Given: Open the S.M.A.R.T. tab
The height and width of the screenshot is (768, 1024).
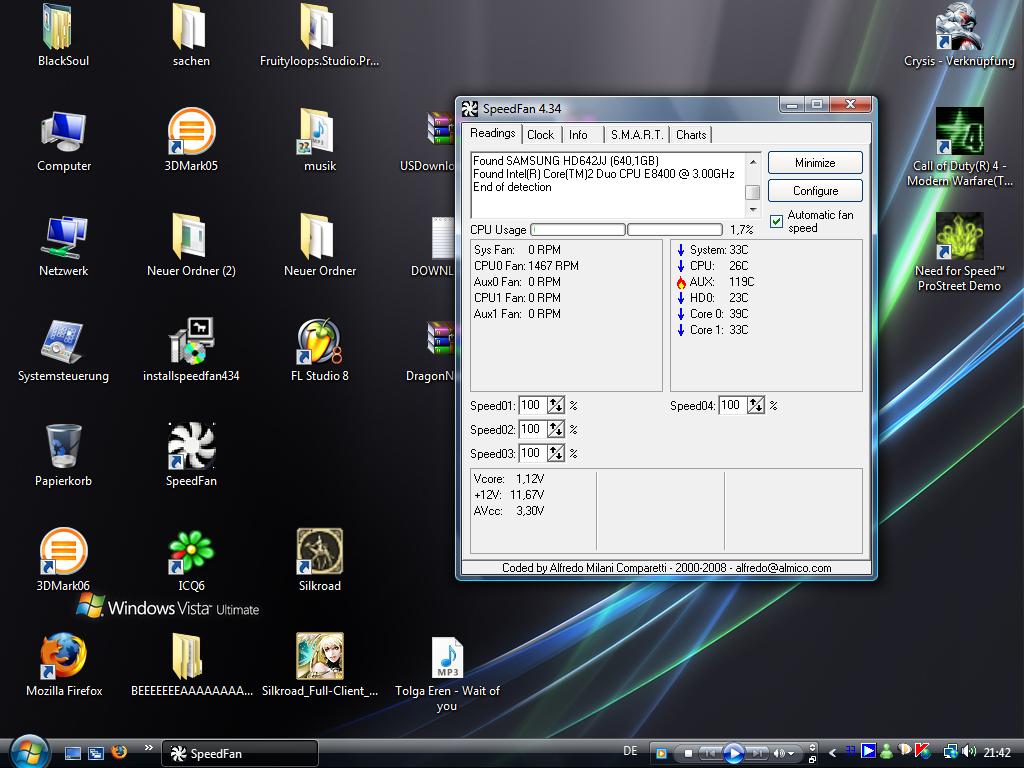Looking at the screenshot, I should pyautogui.click(x=637, y=135).
